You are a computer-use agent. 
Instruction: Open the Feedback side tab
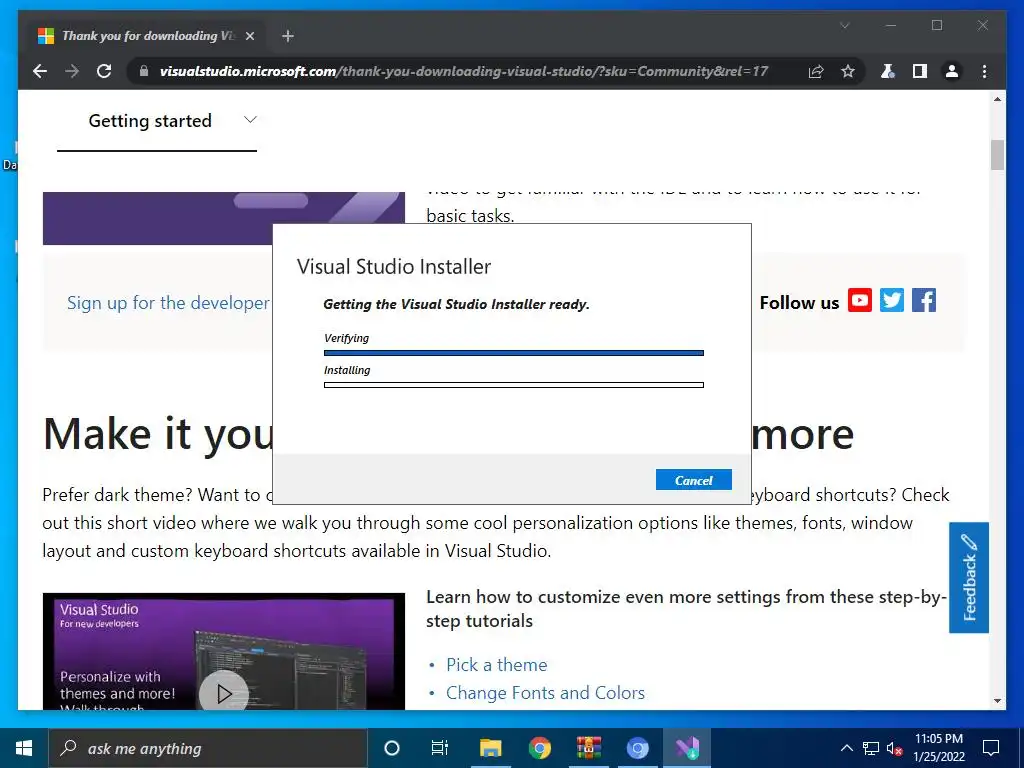point(968,577)
